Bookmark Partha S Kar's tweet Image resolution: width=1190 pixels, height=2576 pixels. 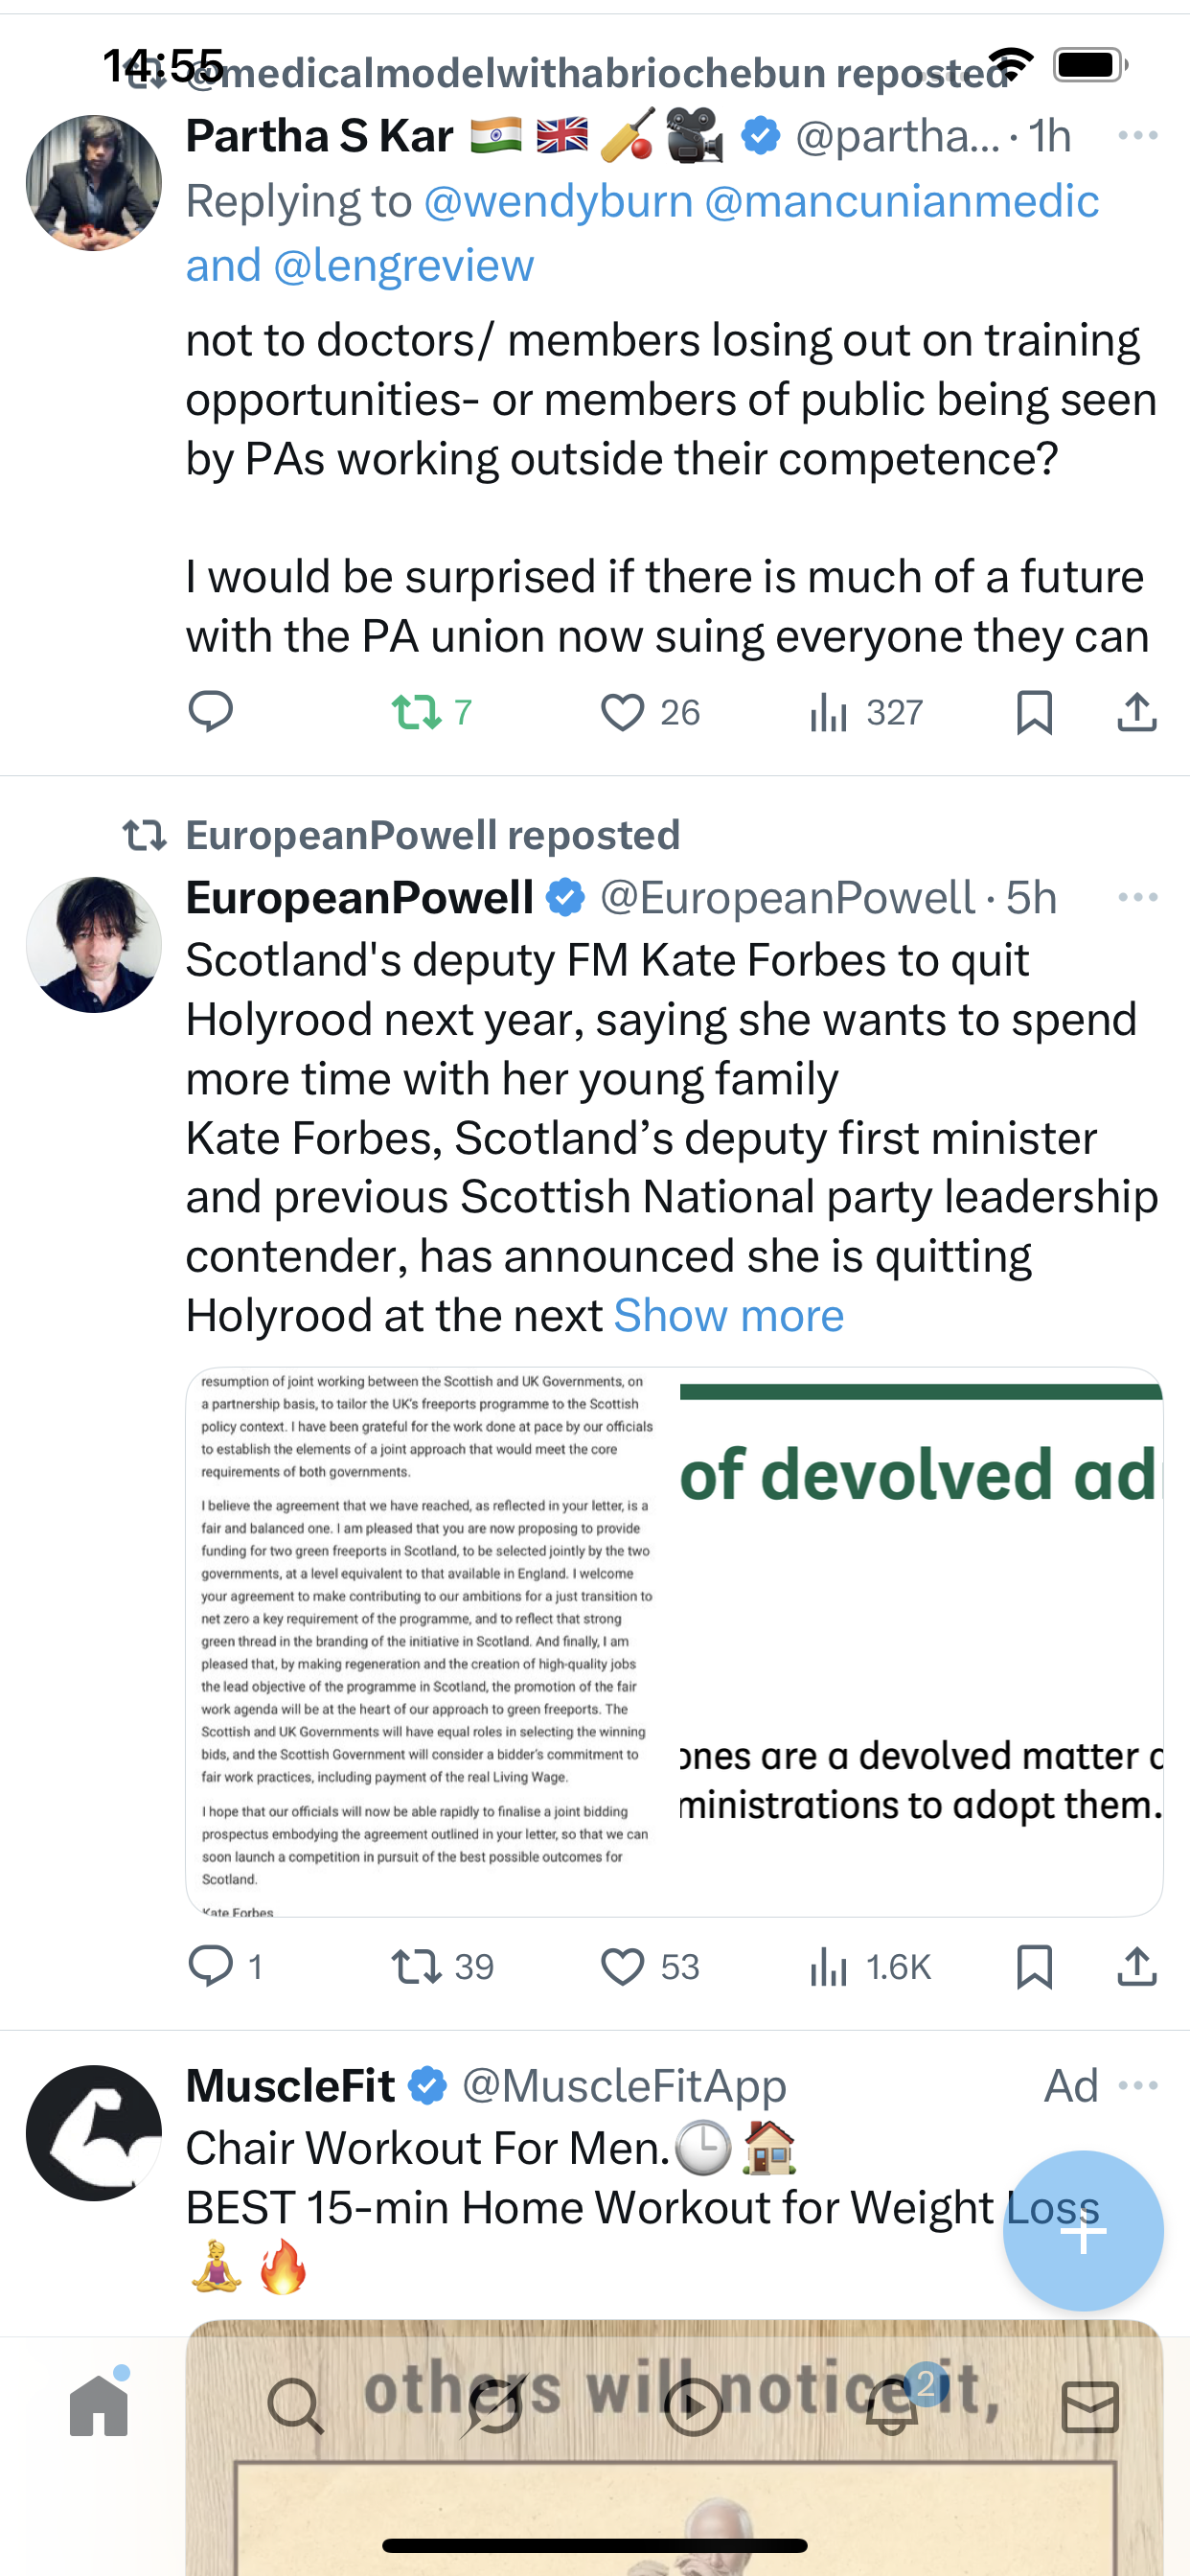point(1034,712)
